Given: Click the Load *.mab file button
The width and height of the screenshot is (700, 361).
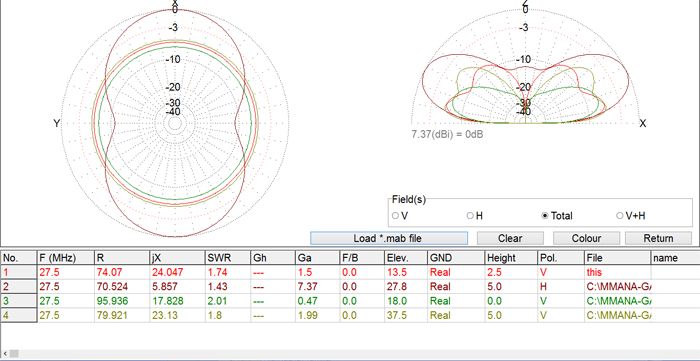Looking at the screenshot, I should tap(389, 238).
